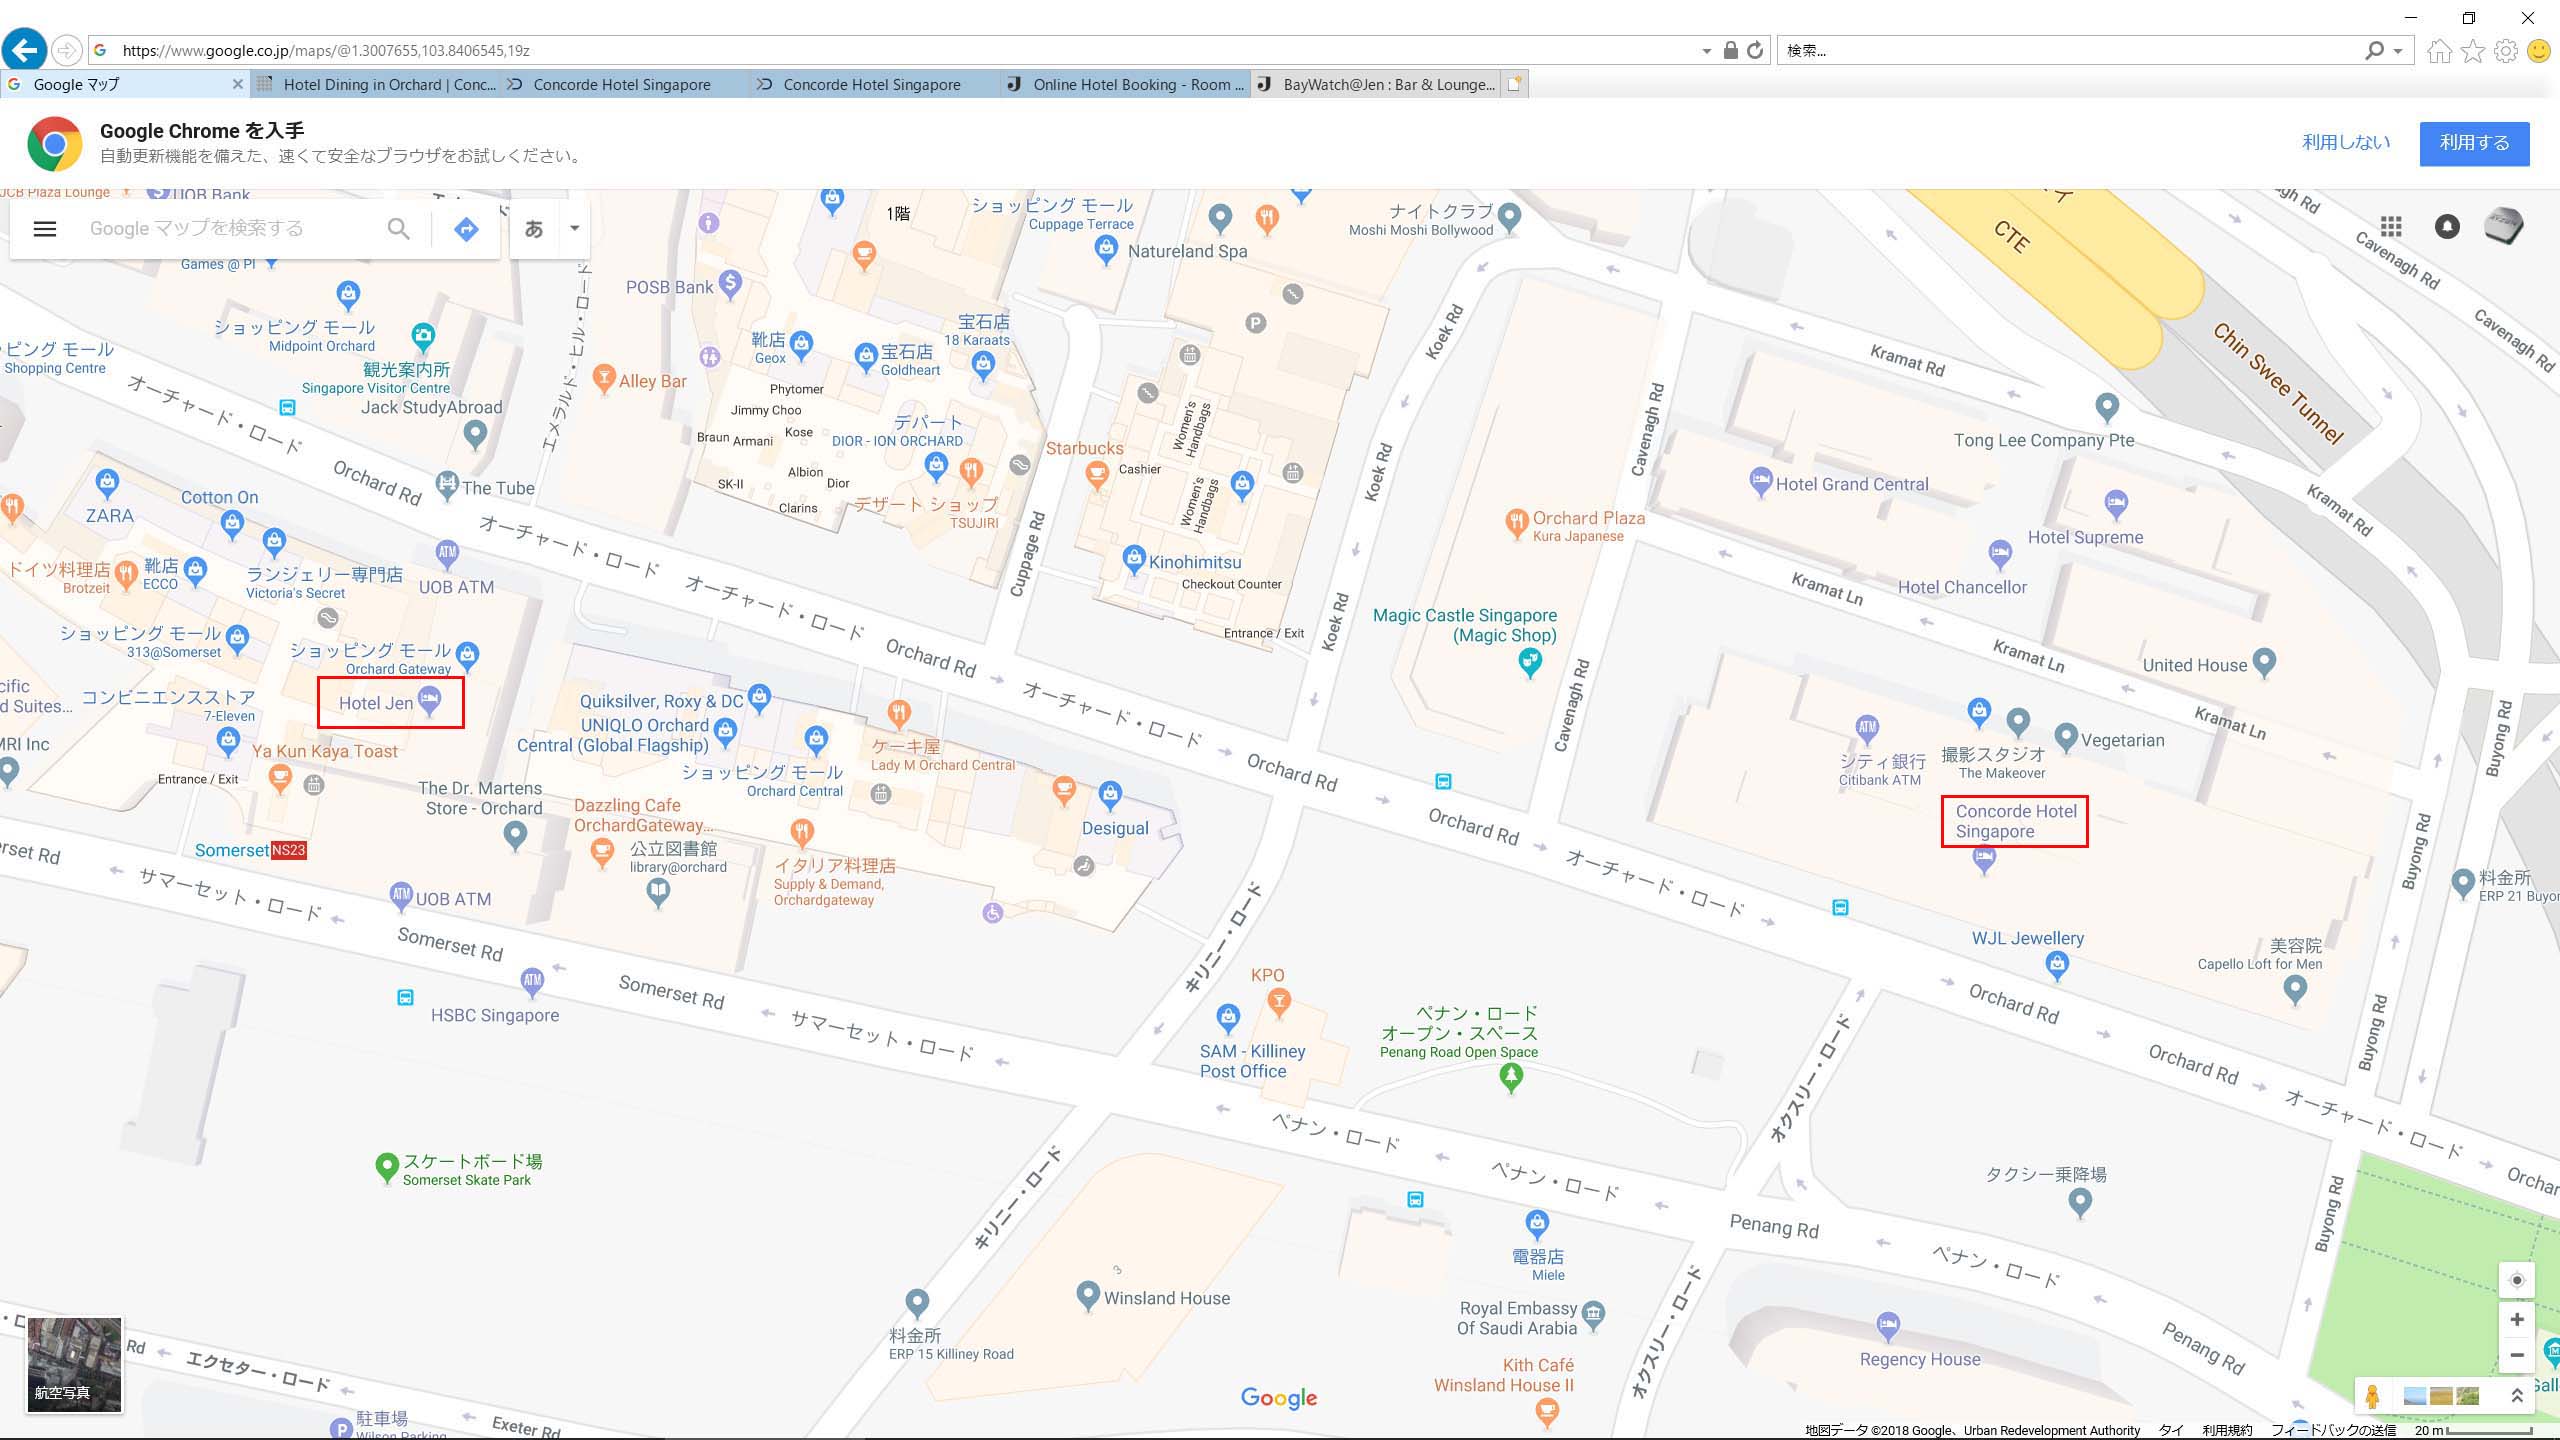Switch to Hotel Dining in Orchard tab

pos(376,84)
